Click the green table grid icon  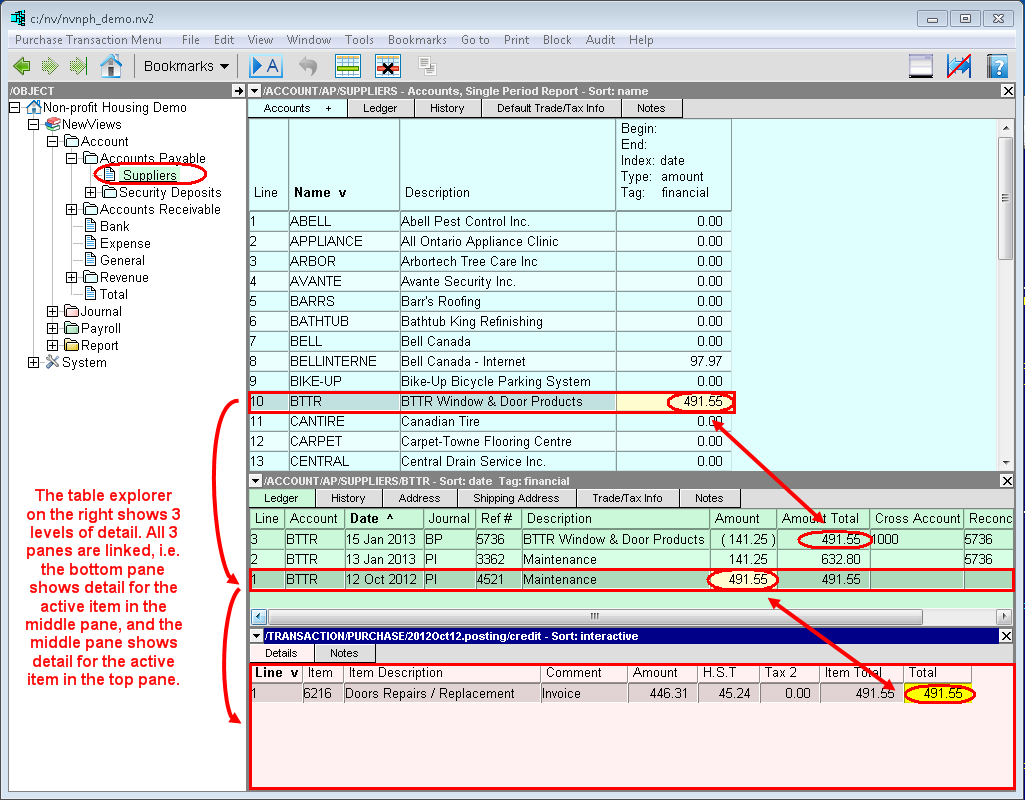coord(347,66)
